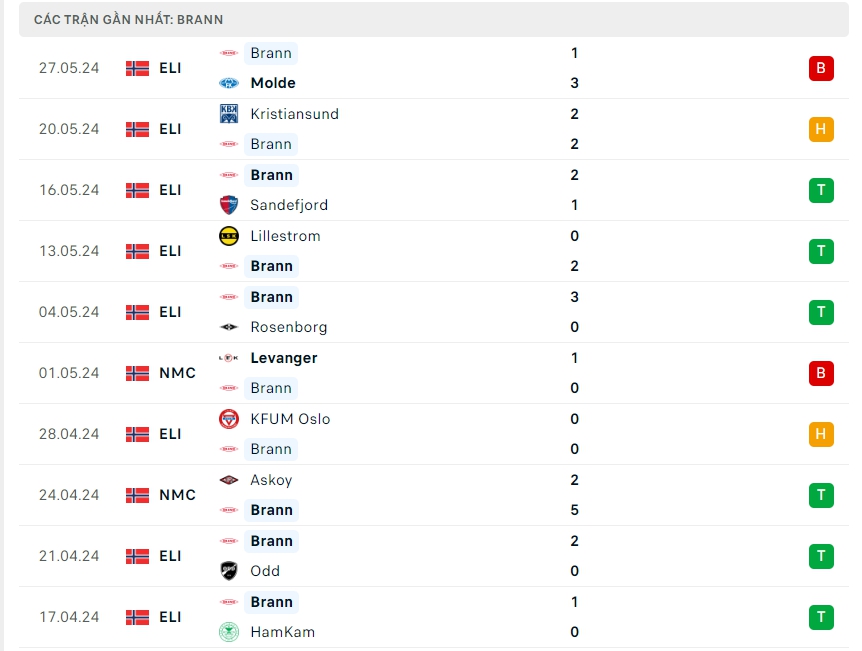Click the Kristiansund club crest icon
This screenshot has width=862, height=651.
point(229,114)
